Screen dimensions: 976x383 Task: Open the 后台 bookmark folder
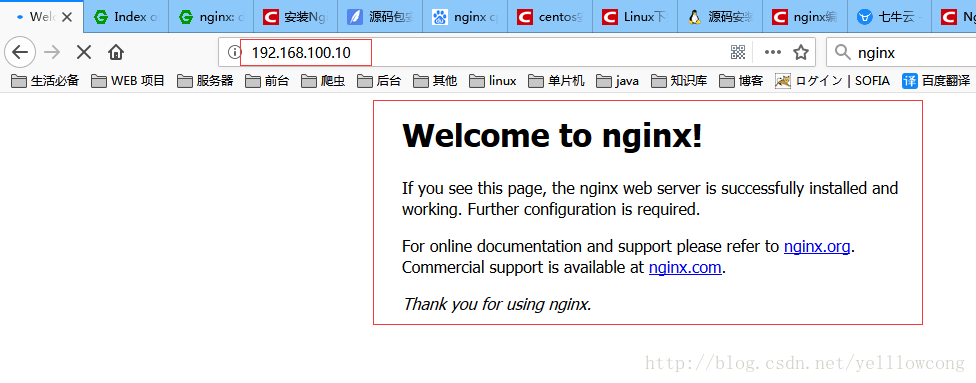coord(379,80)
